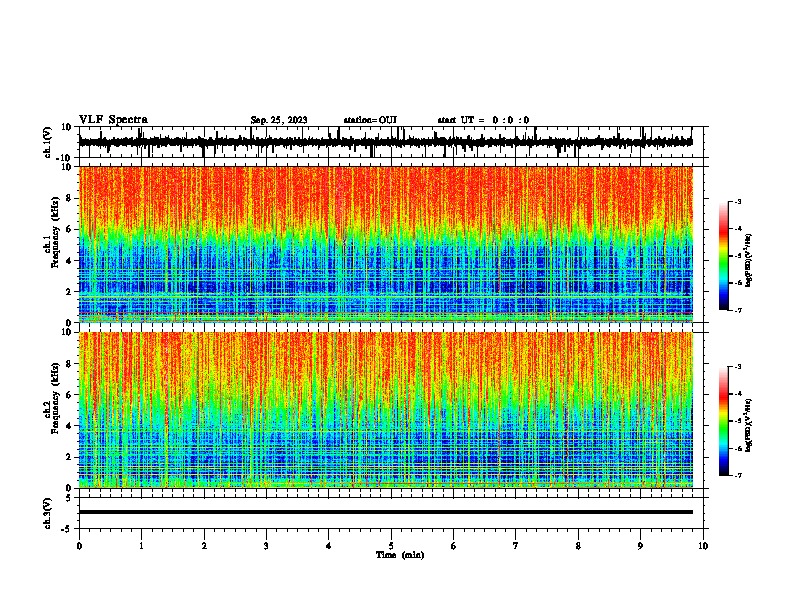Click the ch.1 spectrogram "8" kHz tick
The image size is (792, 612).
(x=70, y=198)
